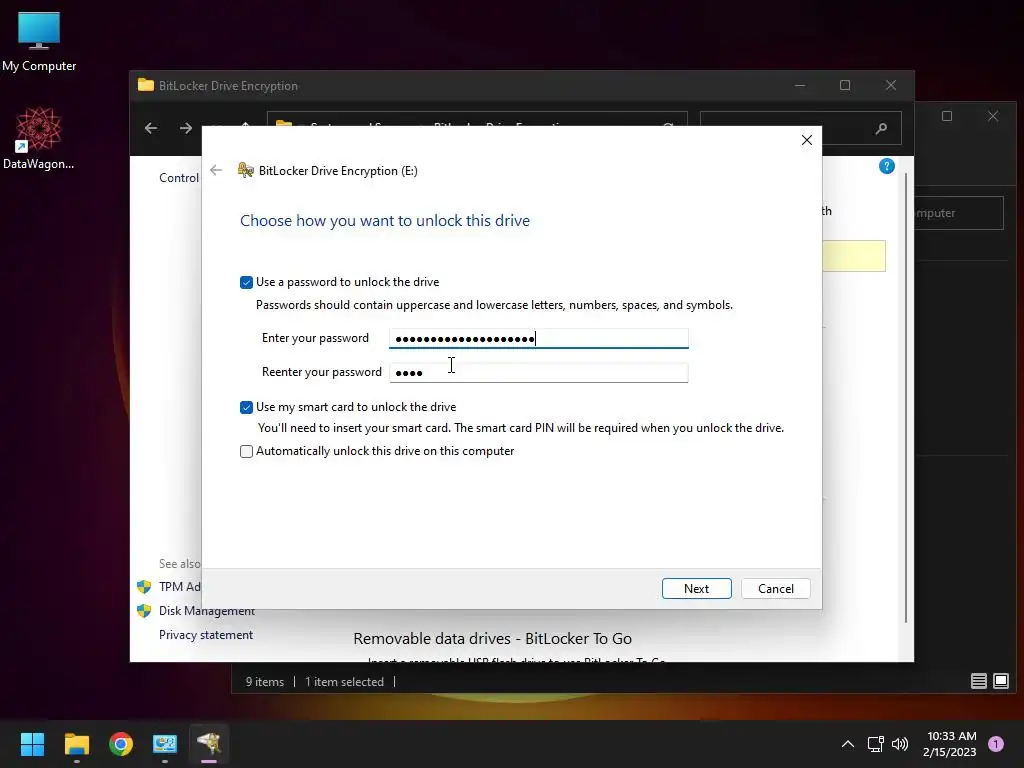The width and height of the screenshot is (1024, 768).
Task: Enable 'Automatically unlock this drive on this computer'
Action: (246, 451)
